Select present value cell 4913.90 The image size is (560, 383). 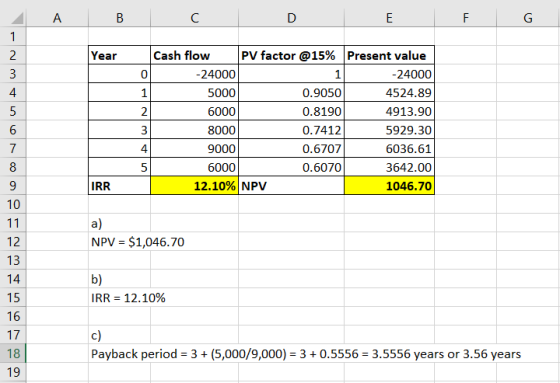click(x=390, y=111)
